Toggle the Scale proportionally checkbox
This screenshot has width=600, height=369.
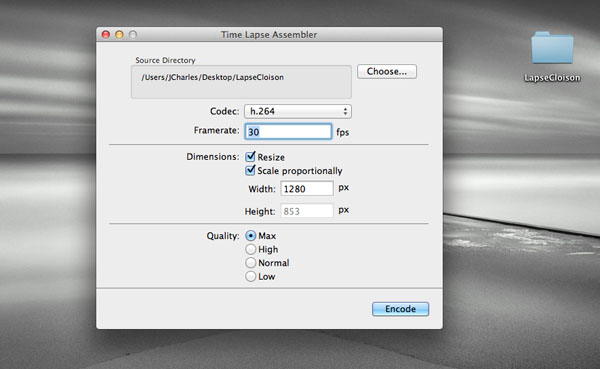tap(250, 170)
